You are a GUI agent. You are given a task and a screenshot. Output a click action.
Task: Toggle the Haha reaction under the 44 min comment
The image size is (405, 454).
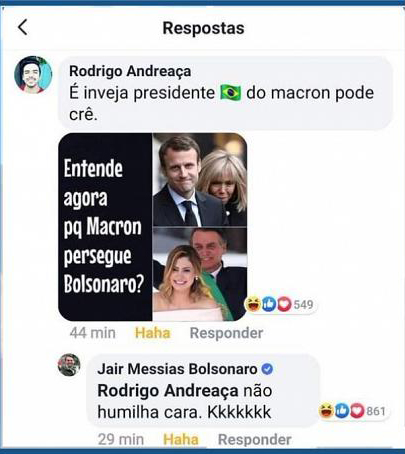pos(153,333)
